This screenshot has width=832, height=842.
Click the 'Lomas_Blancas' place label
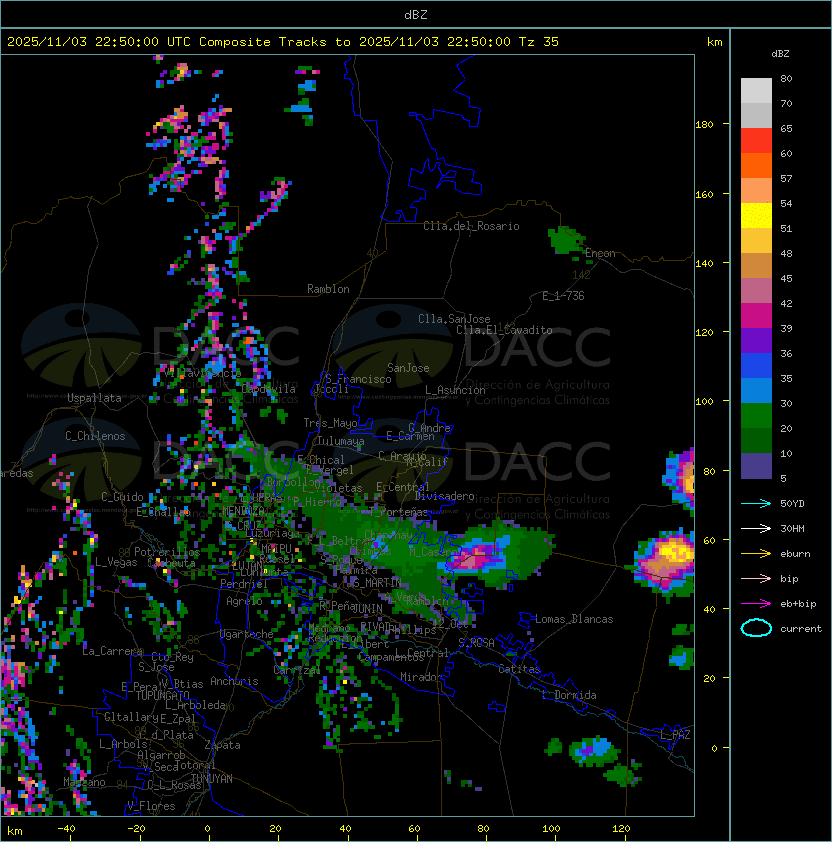[x=574, y=619]
